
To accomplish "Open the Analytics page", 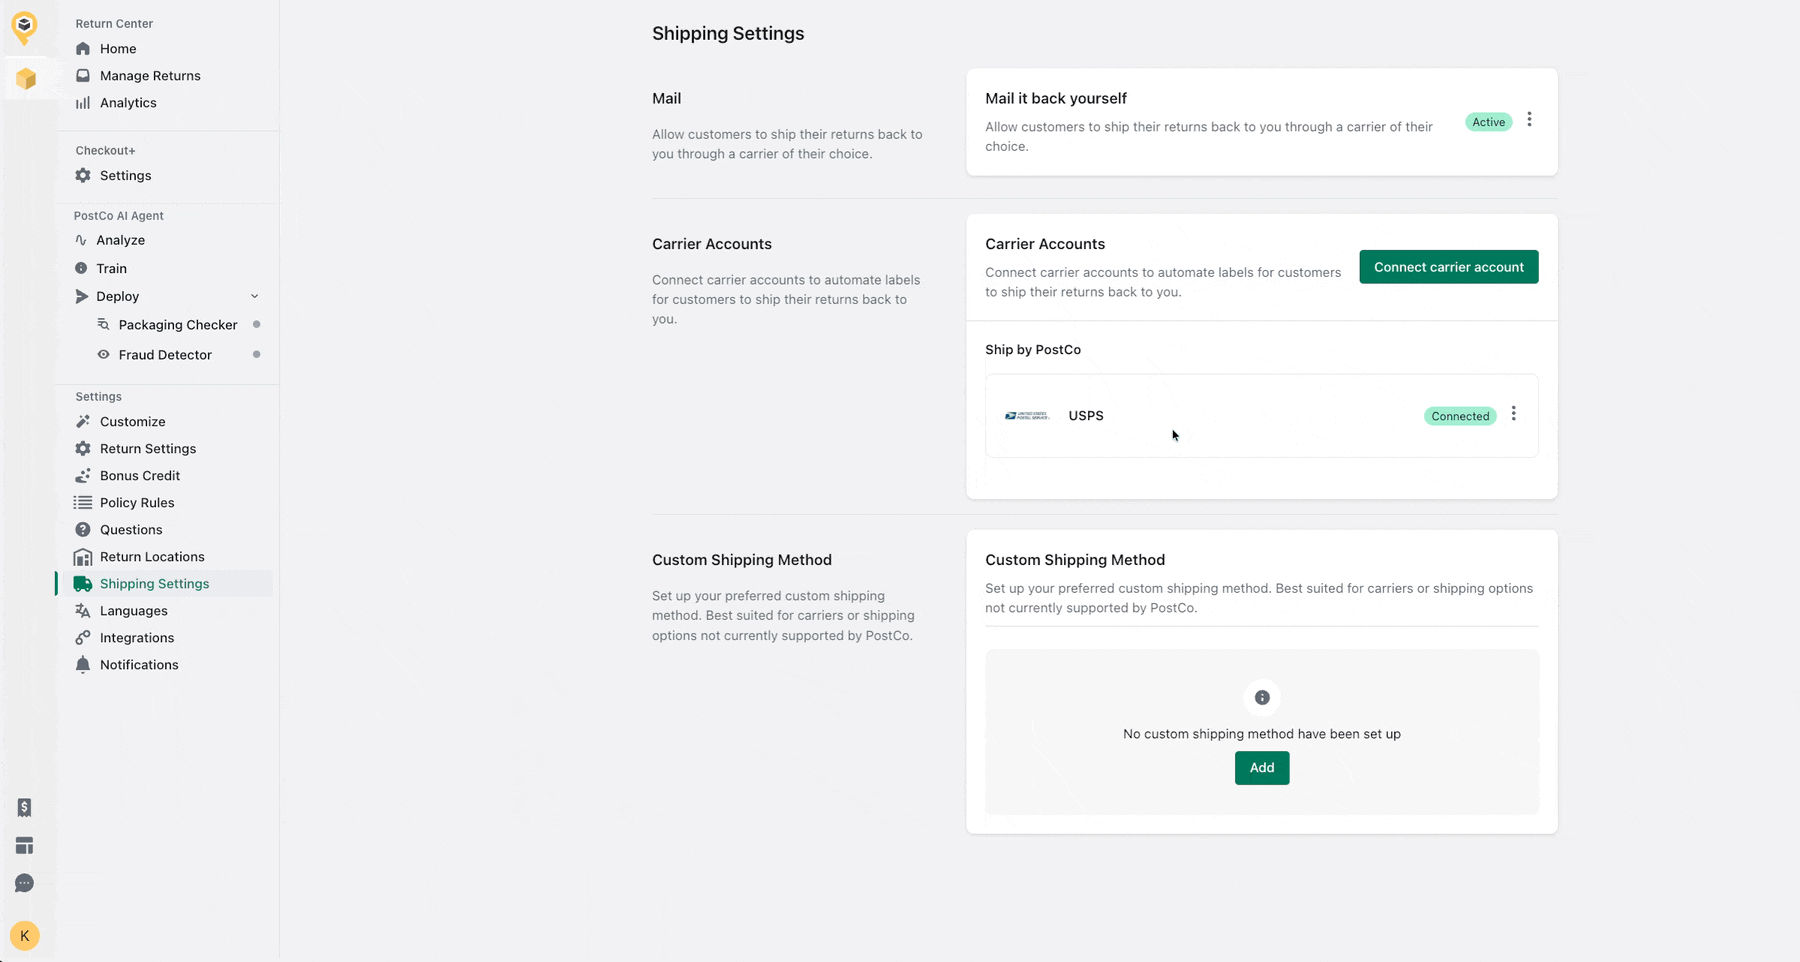I will (128, 103).
